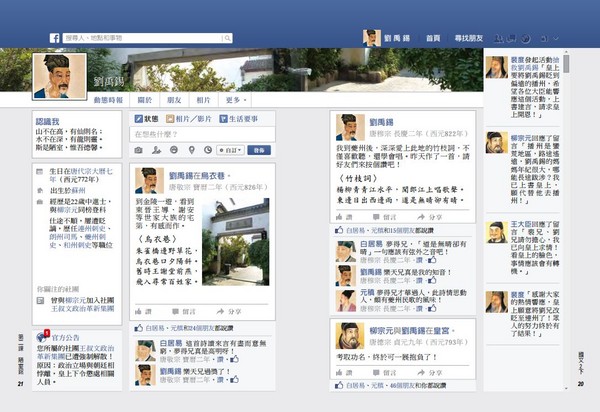Go to 首頁 in top bar
The image size is (600, 412).
pos(433,37)
